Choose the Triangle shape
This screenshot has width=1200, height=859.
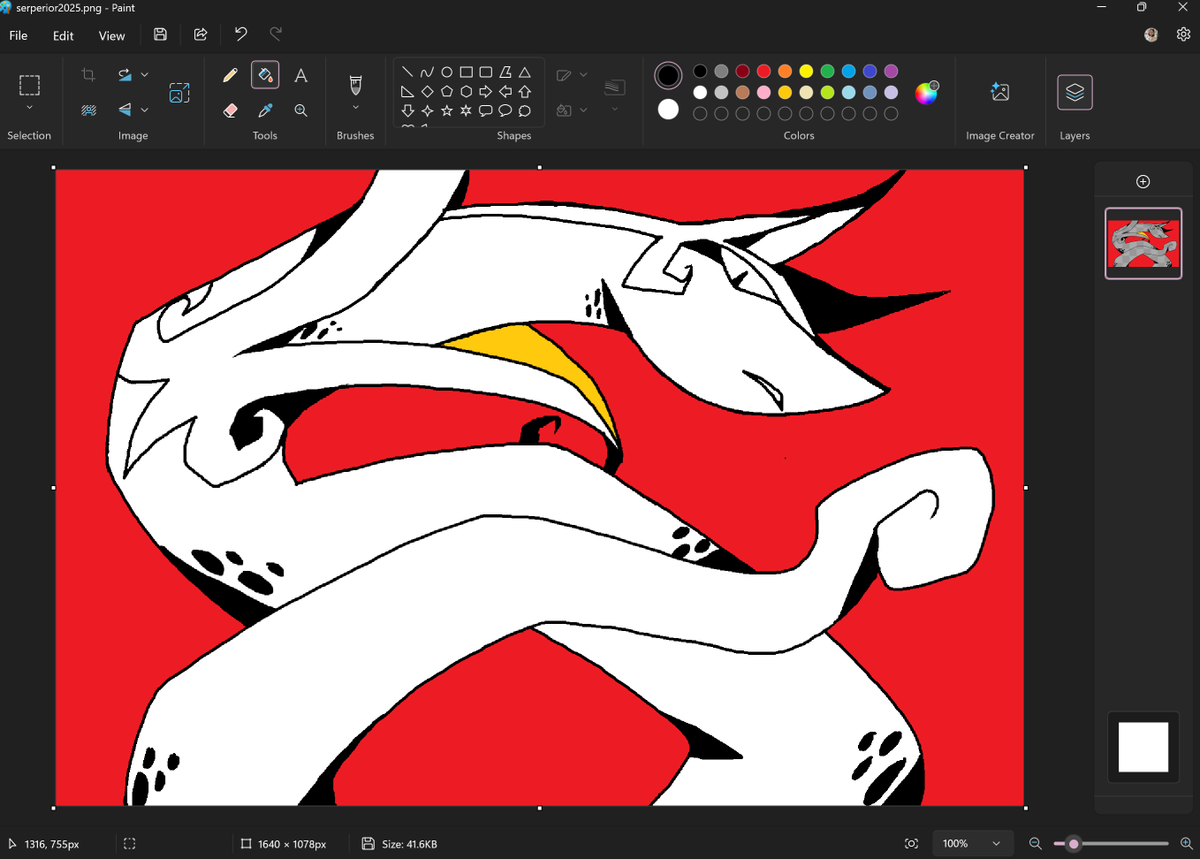coord(524,72)
